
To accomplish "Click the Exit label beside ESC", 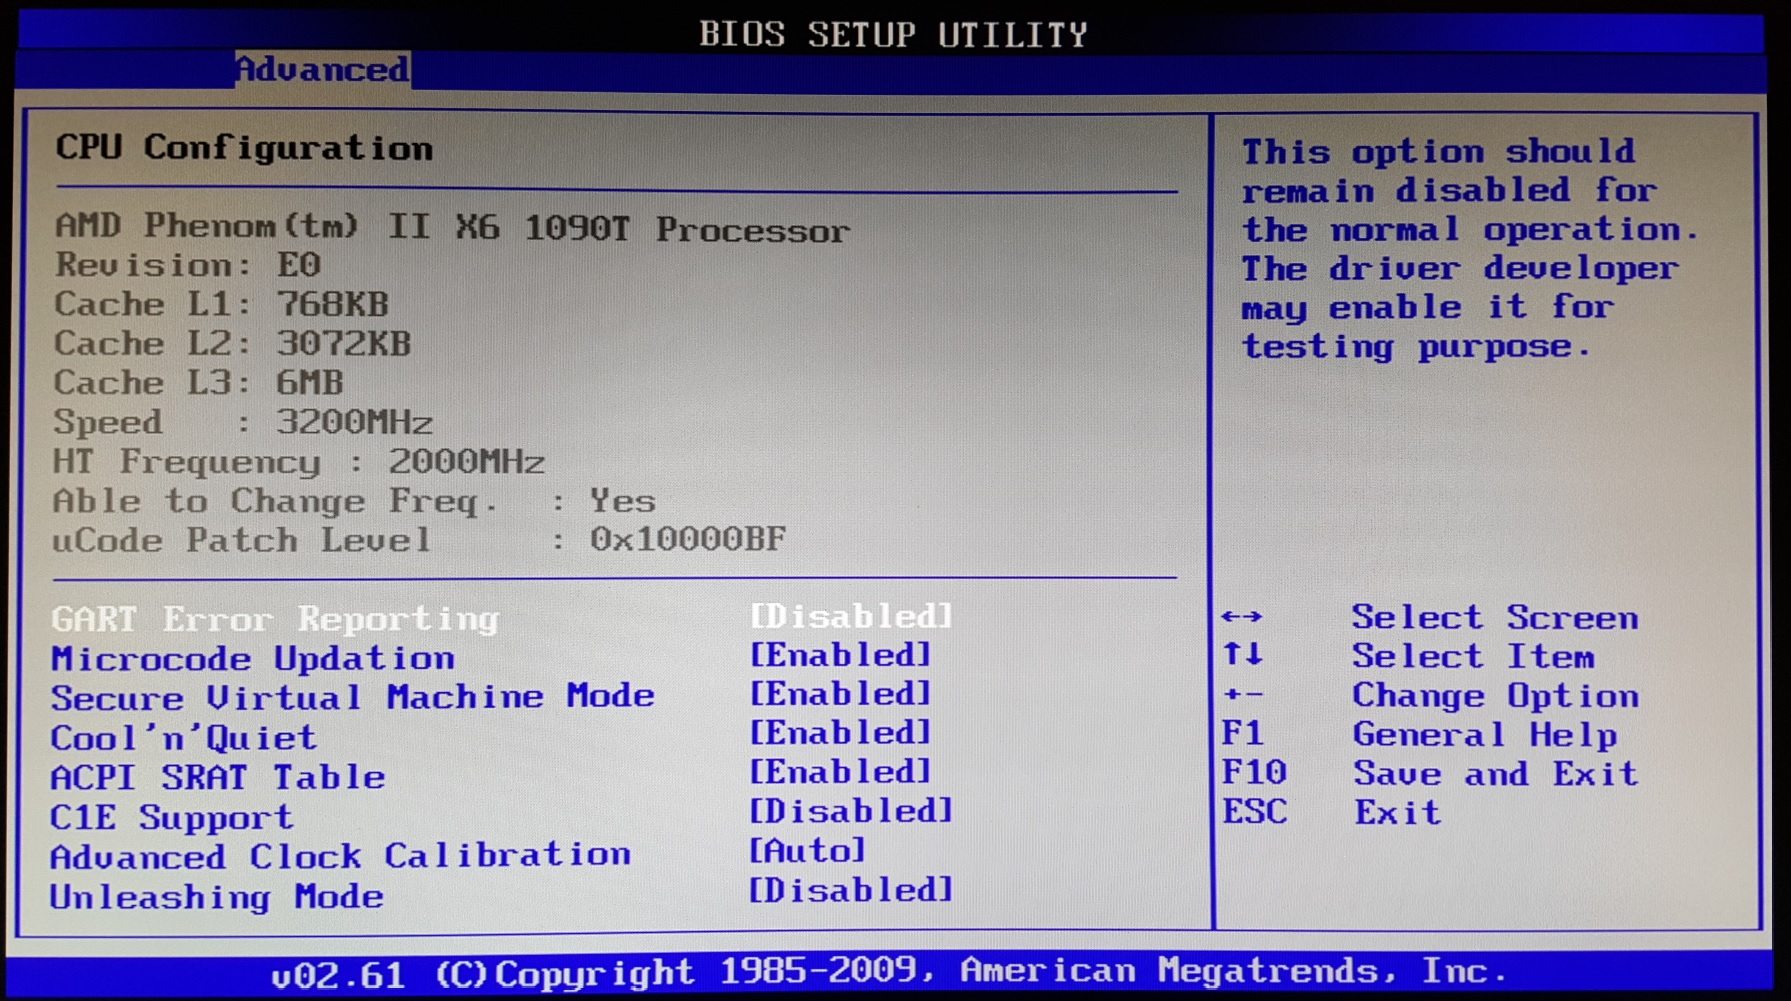I will click(x=1397, y=812).
